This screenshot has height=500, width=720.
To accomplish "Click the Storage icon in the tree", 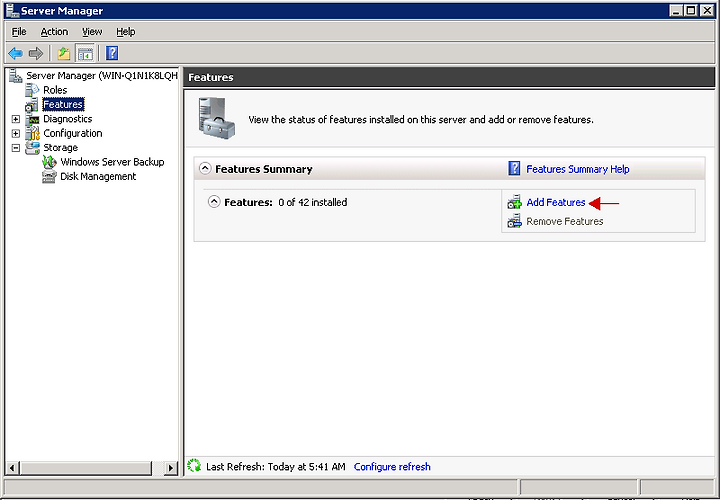I will [33, 148].
